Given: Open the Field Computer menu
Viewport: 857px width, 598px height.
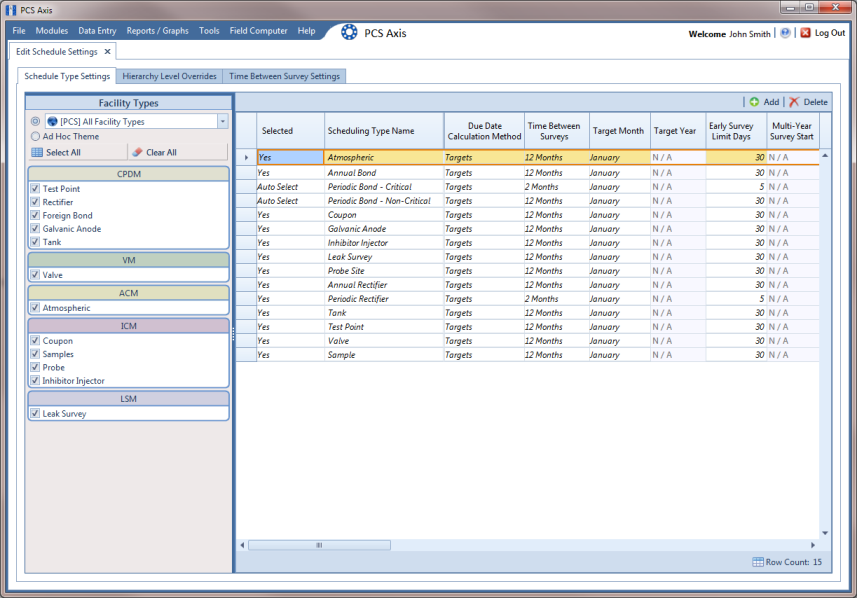Looking at the screenshot, I should point(259,31).
